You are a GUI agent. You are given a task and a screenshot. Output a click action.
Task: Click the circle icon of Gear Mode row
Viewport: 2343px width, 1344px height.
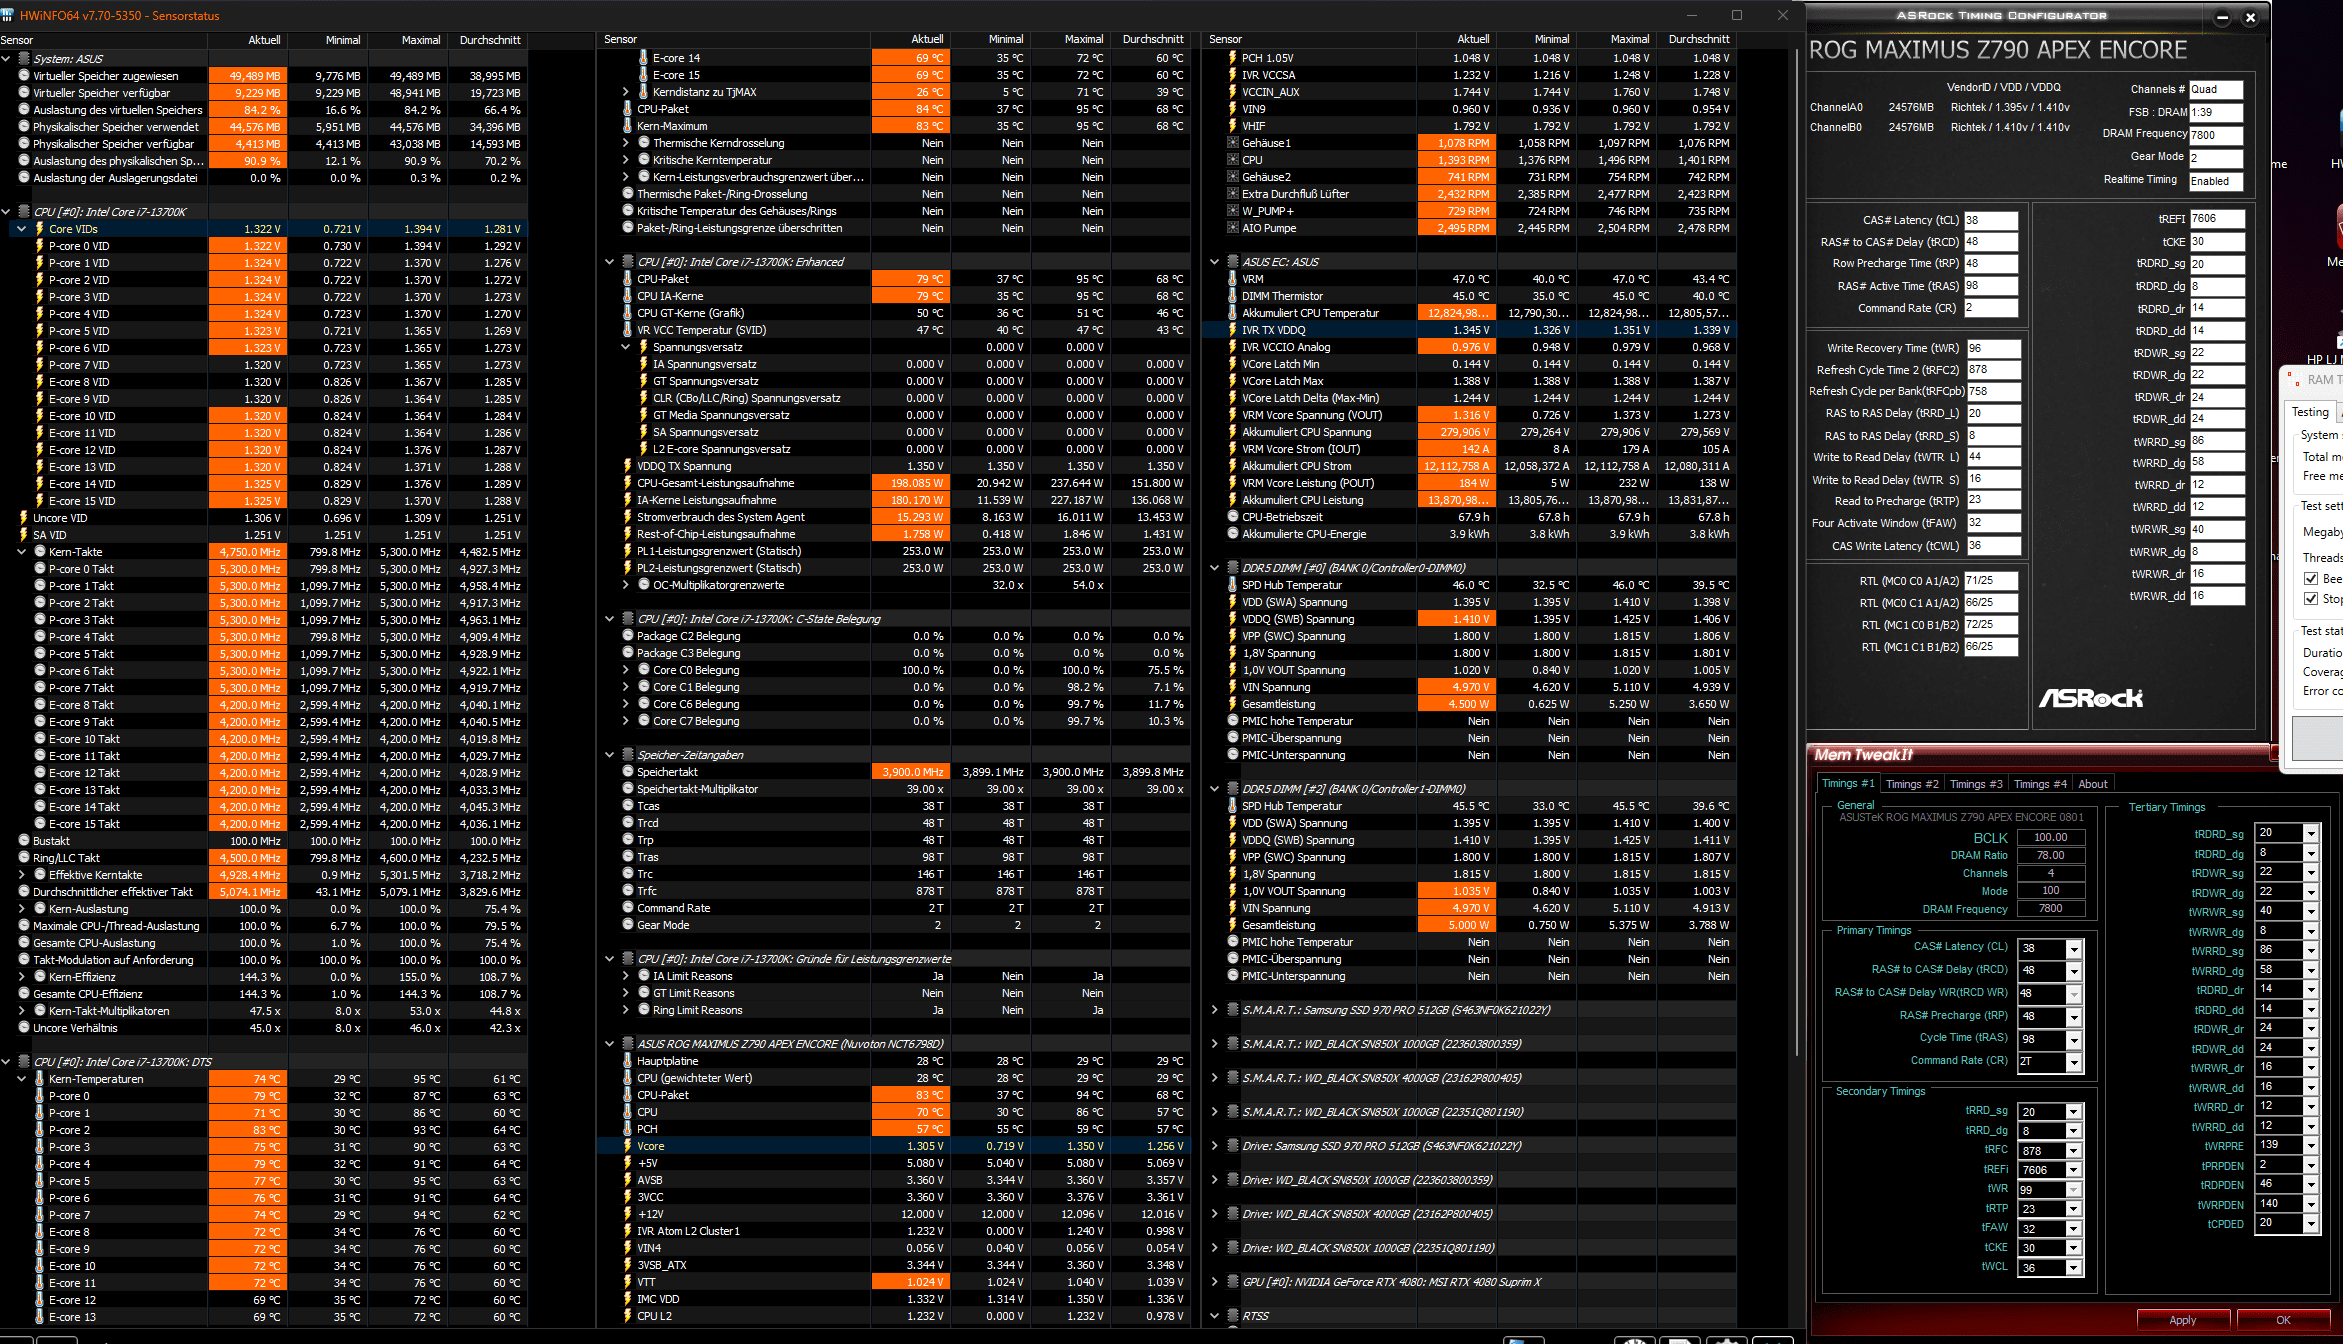coord(628,925)
